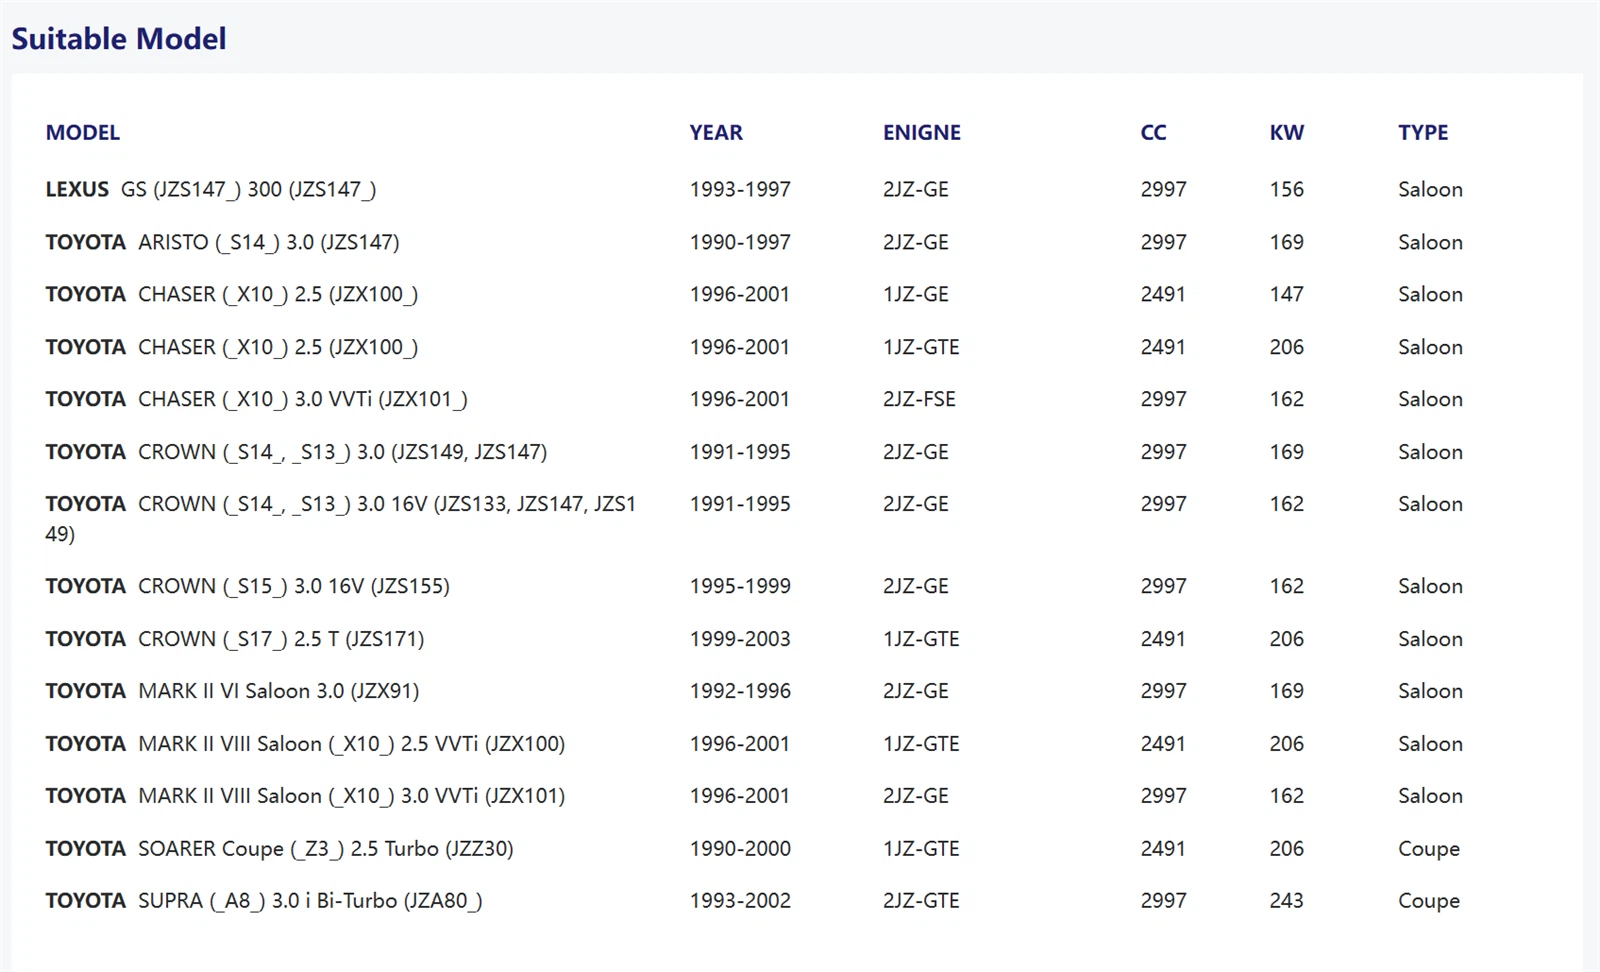Screen dimensions: 1600x972
Task: Click CHASER 3.0 VVTi (JZX101_) model cell
Action: tap(256, 399)
